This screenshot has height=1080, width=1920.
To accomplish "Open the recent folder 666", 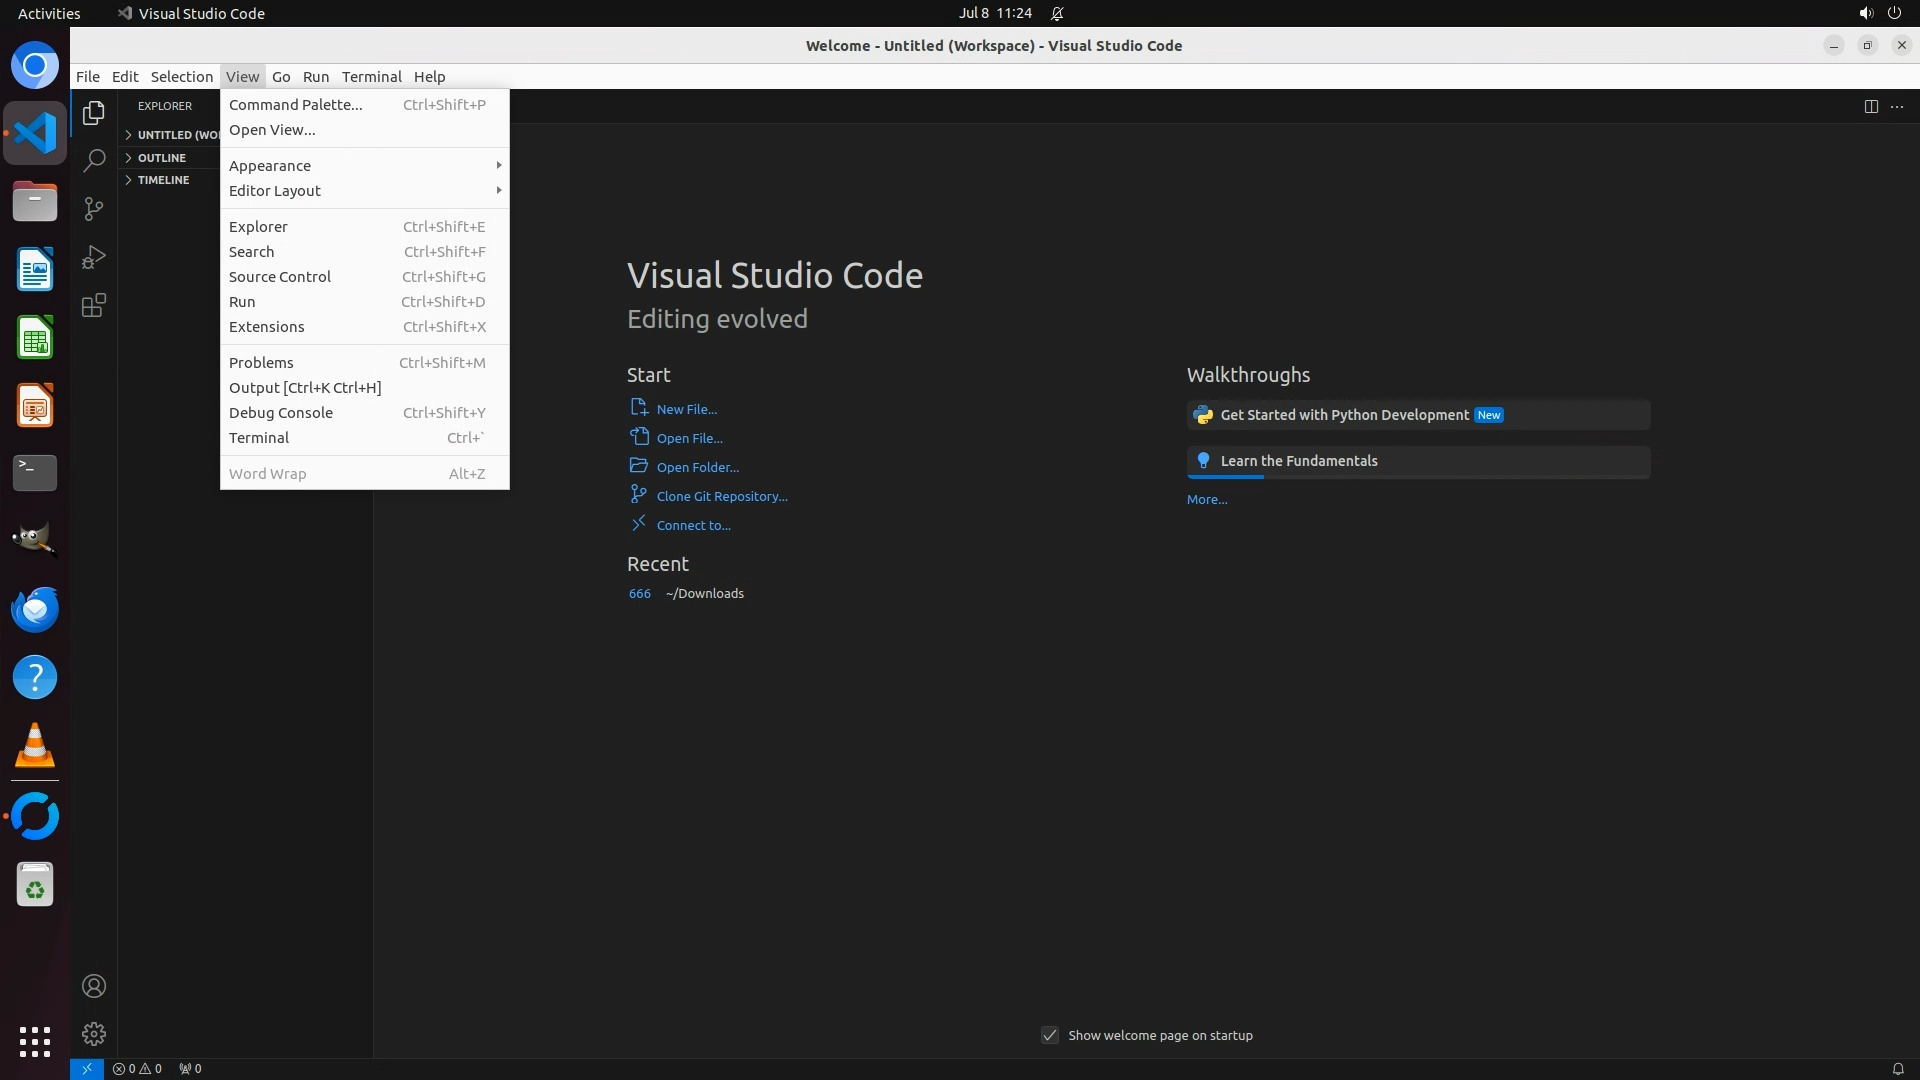I will [639, 594].
